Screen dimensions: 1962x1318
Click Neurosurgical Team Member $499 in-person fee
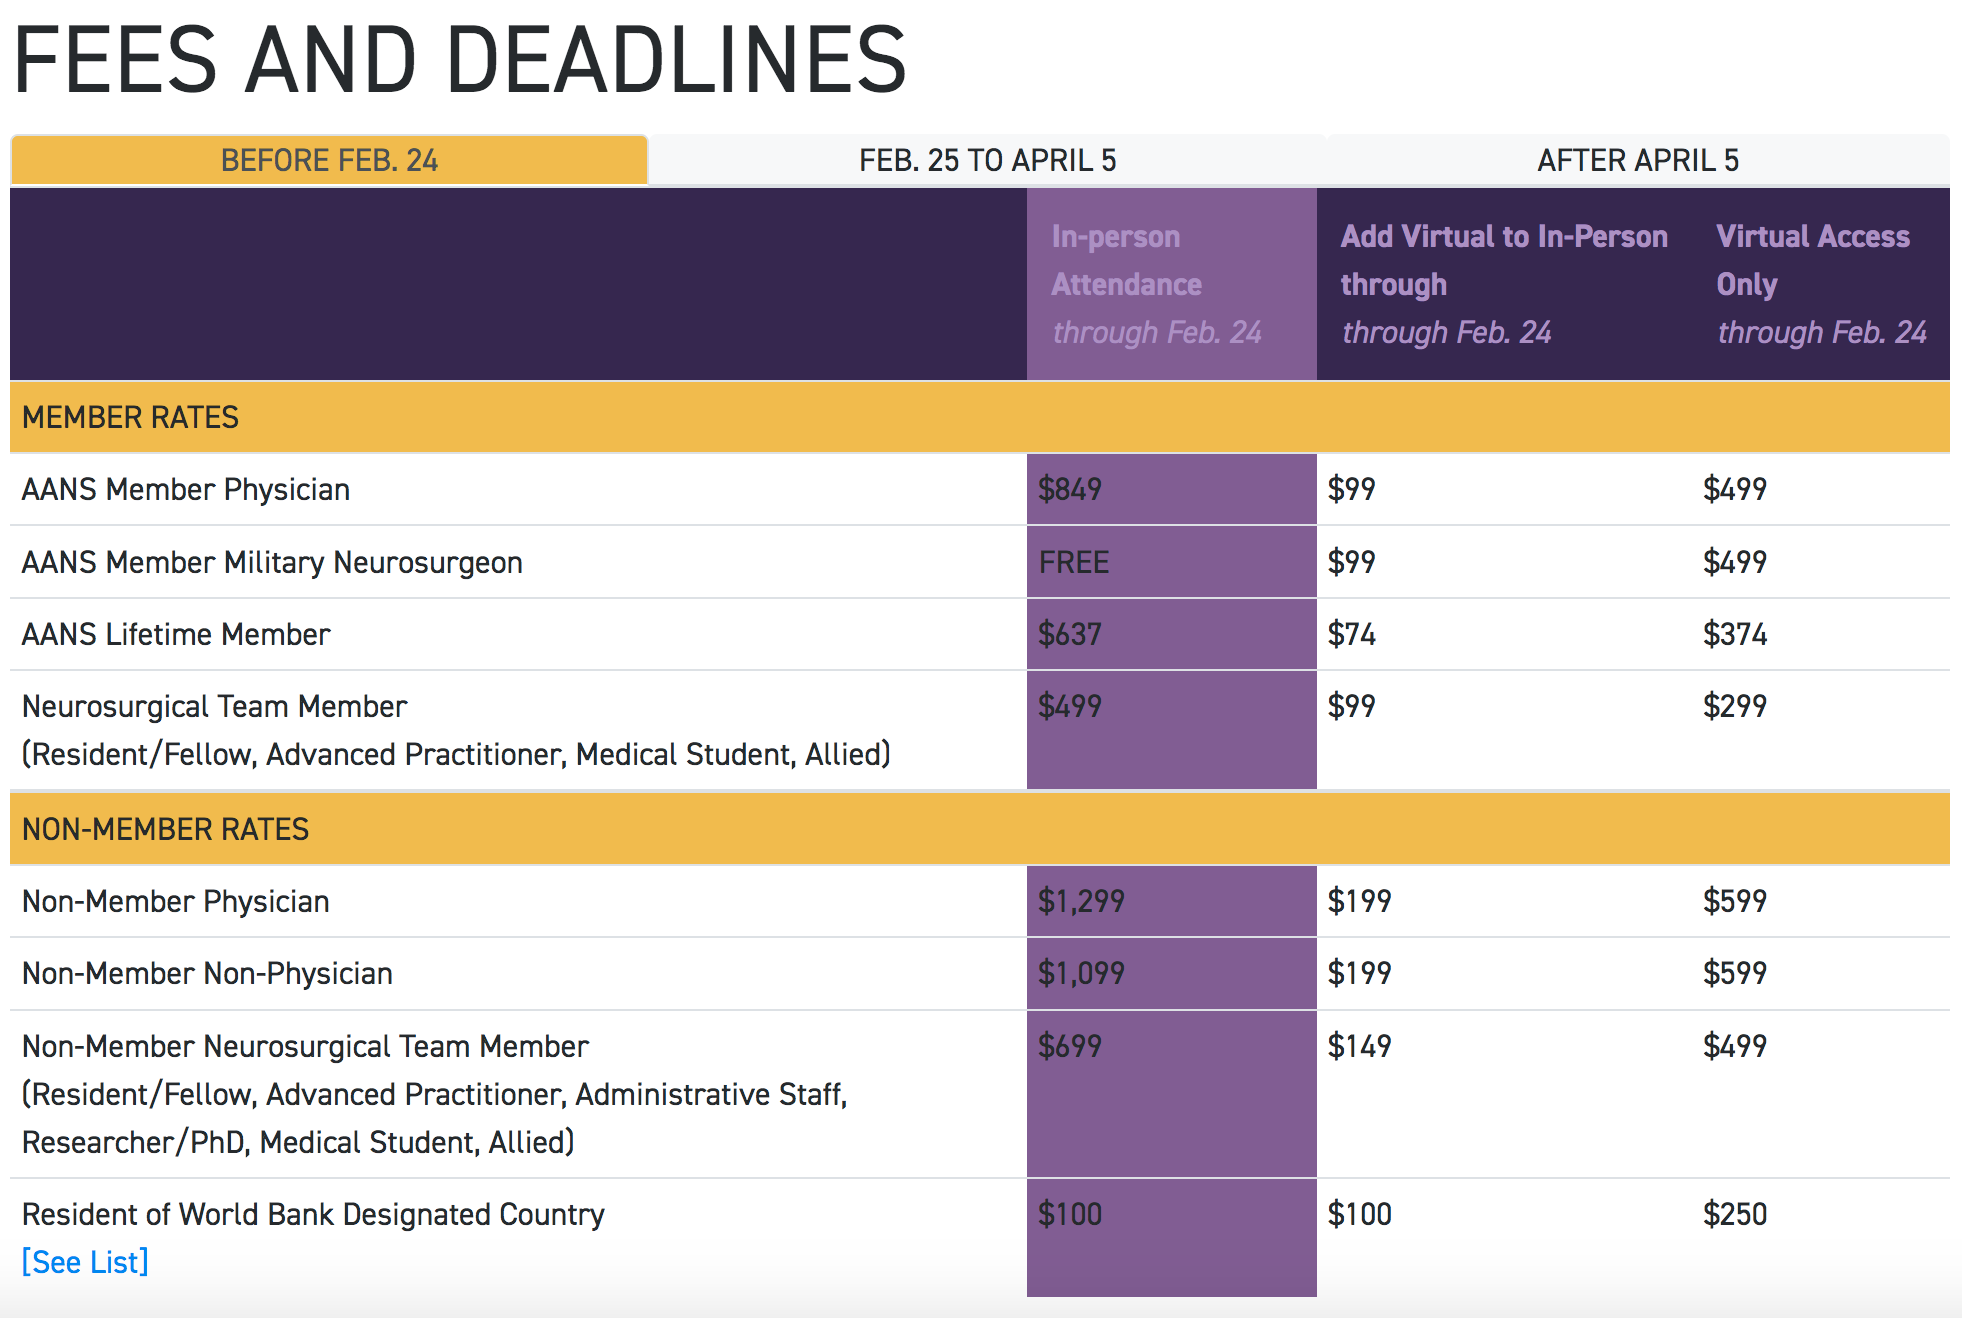[1070, 707]
